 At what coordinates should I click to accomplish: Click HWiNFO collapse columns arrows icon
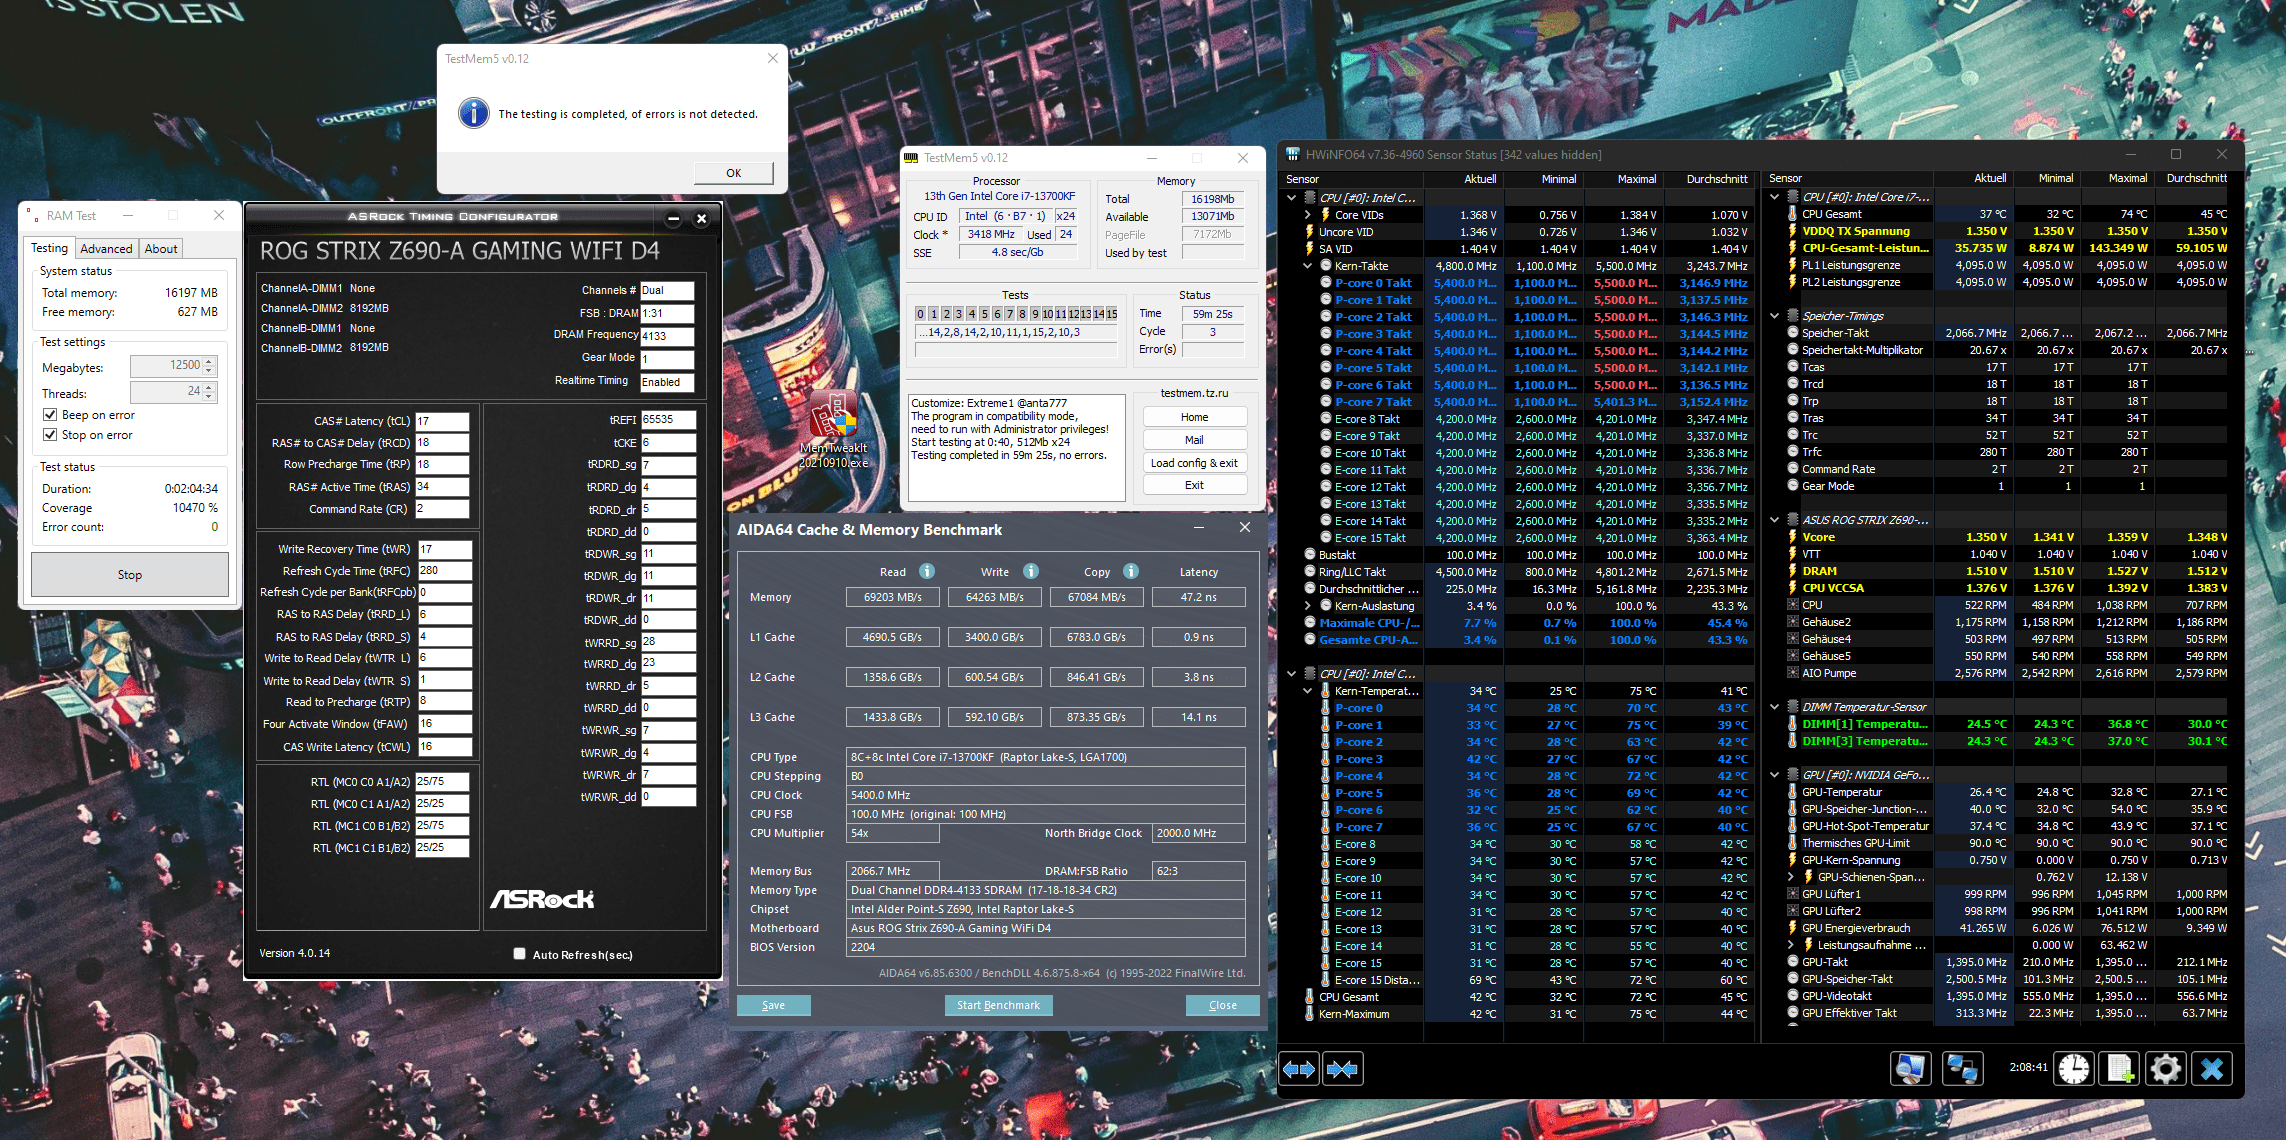pyautogui.click(x=1342, y=1069)
